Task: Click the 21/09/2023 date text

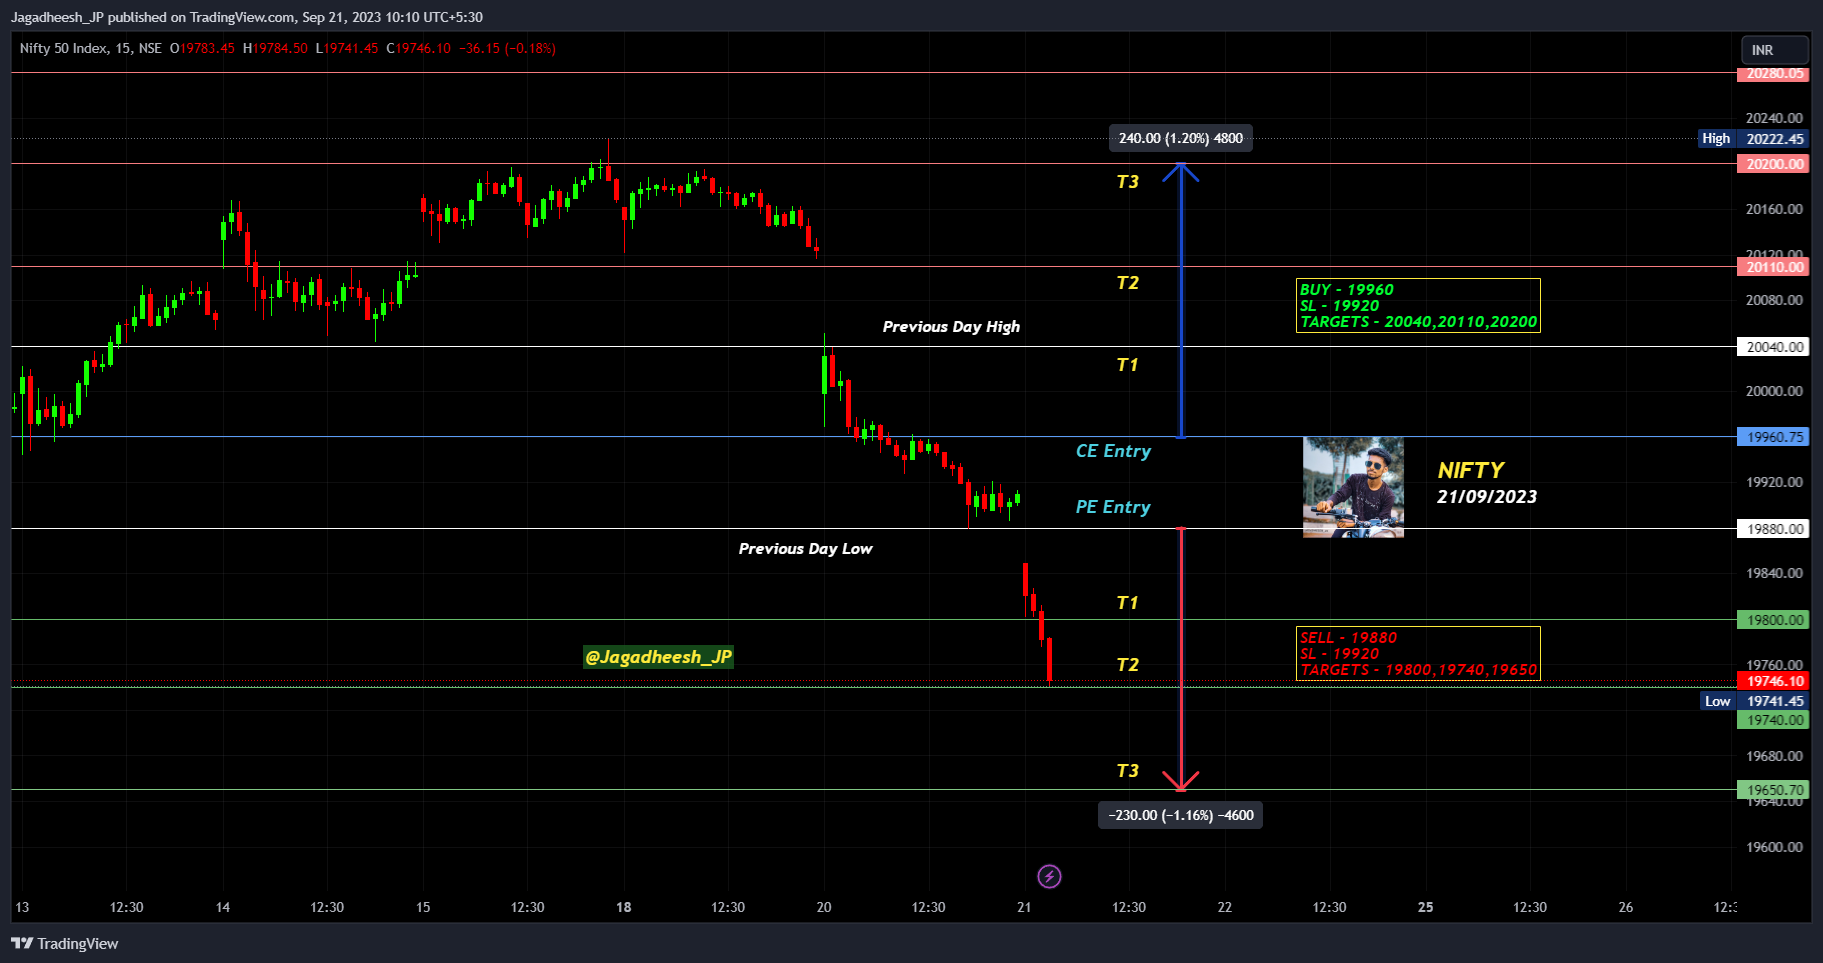Action: coord(1487,497)
